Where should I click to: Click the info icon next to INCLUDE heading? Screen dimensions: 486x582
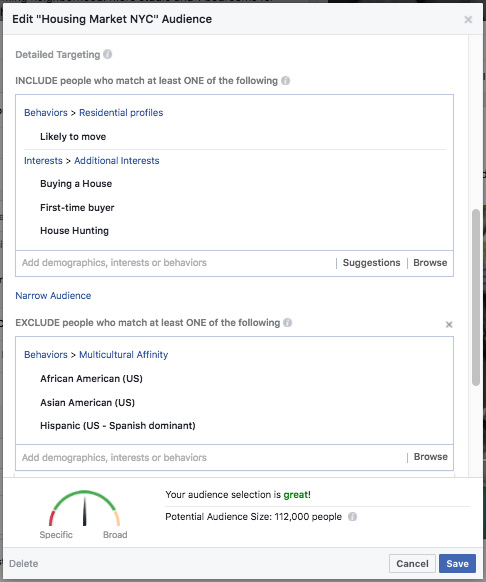(286, 81)
